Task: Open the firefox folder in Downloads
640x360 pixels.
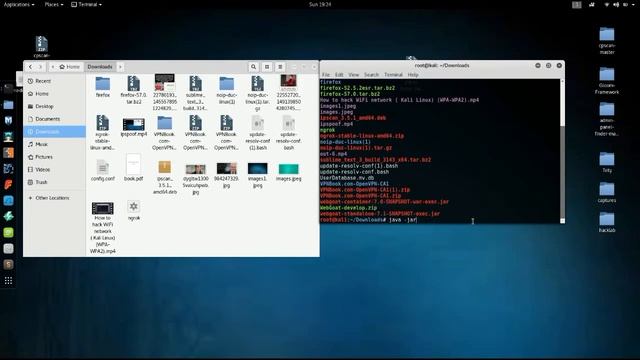Action: [x=102, y=87]
